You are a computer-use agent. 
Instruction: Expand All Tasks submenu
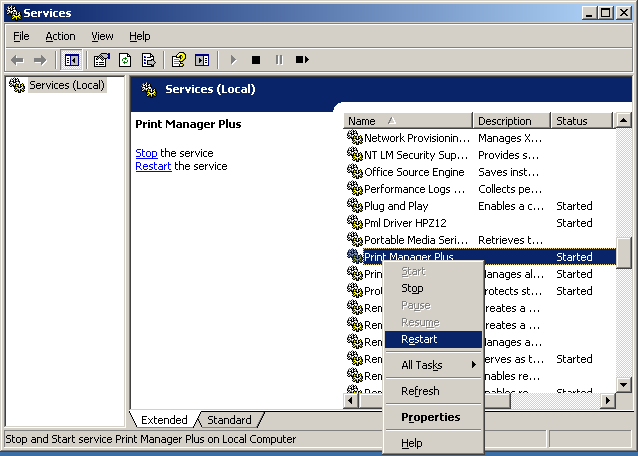tap(433, 365)
